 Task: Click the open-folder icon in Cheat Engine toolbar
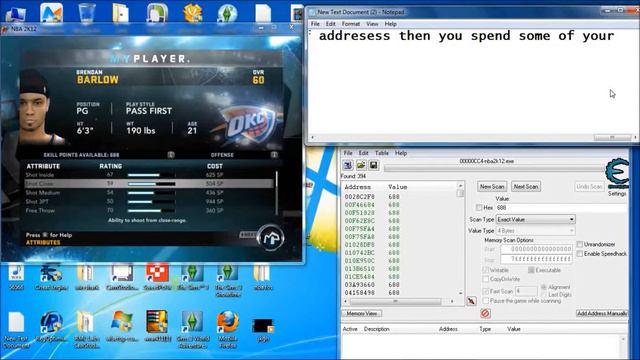(x=361, y=165)
